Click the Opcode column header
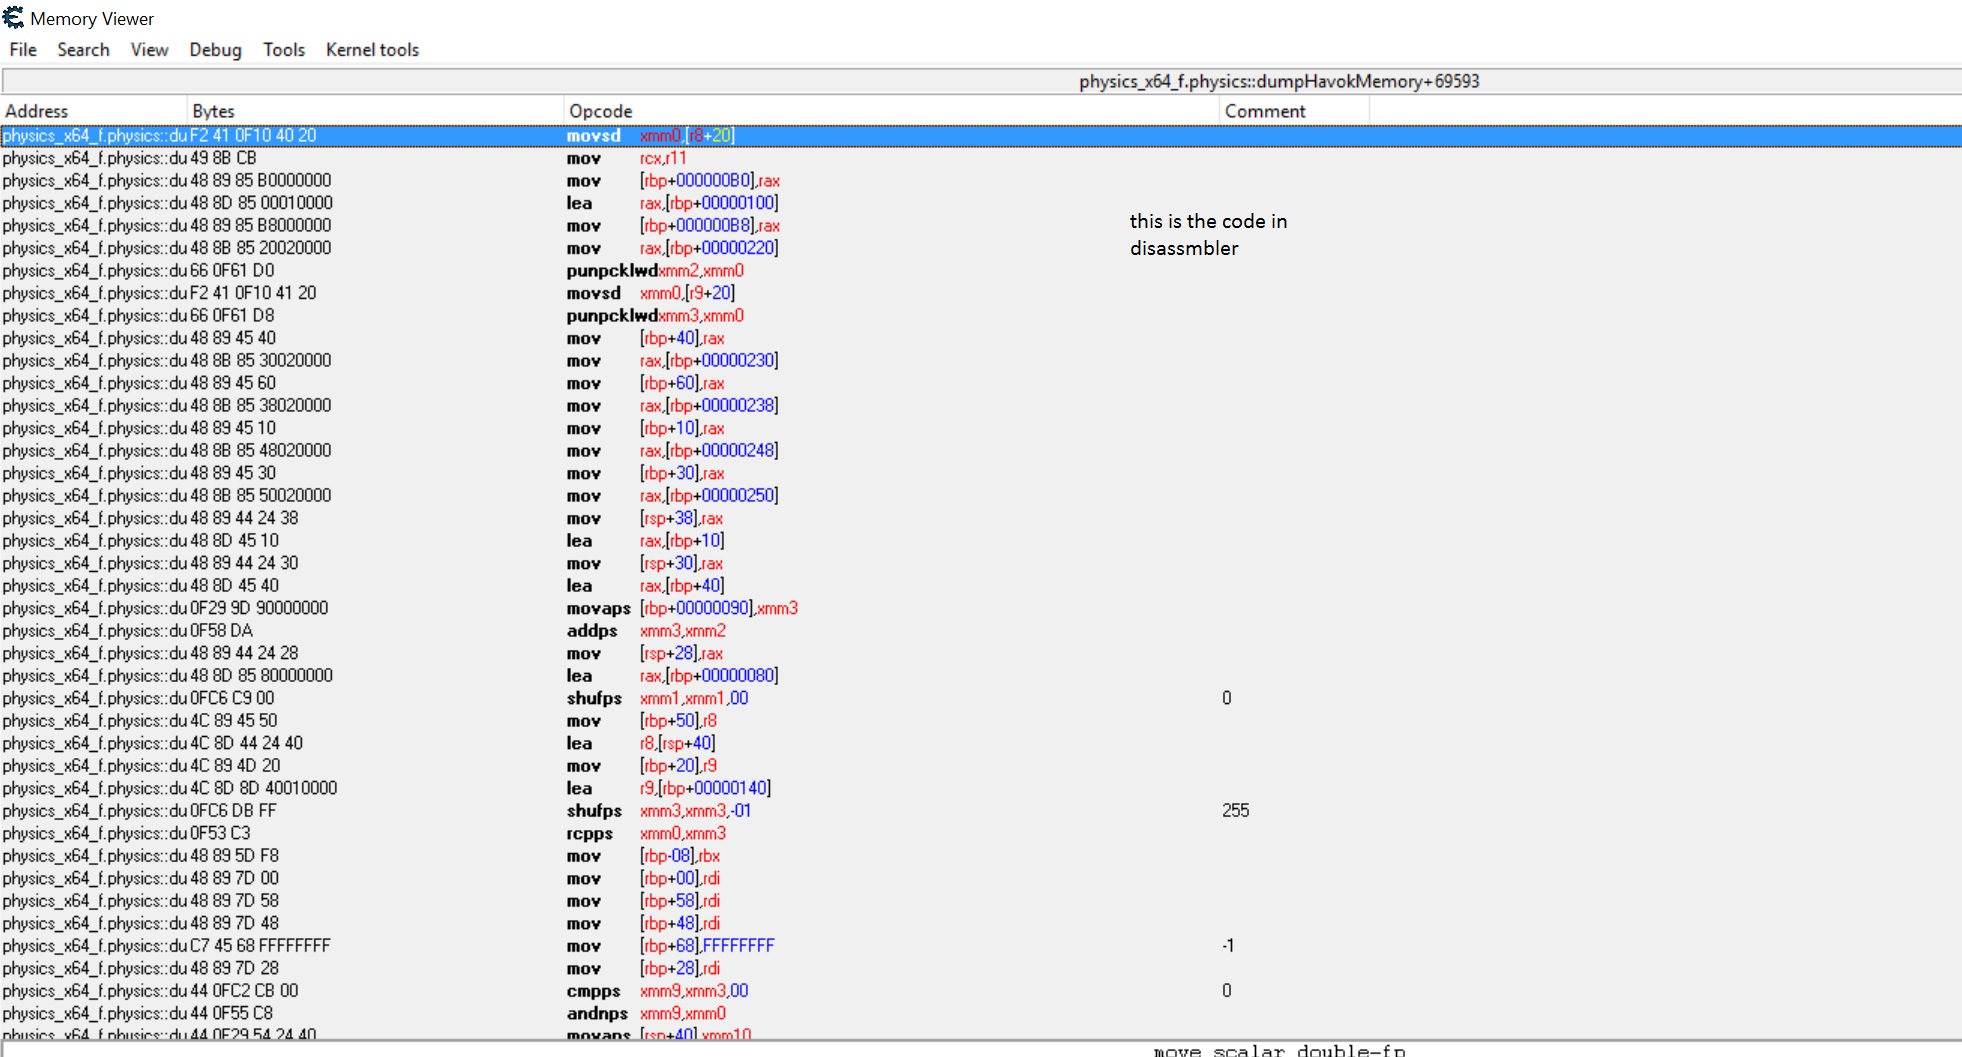This screenshot has height=1057, width=1962. (x=600, y=111)
